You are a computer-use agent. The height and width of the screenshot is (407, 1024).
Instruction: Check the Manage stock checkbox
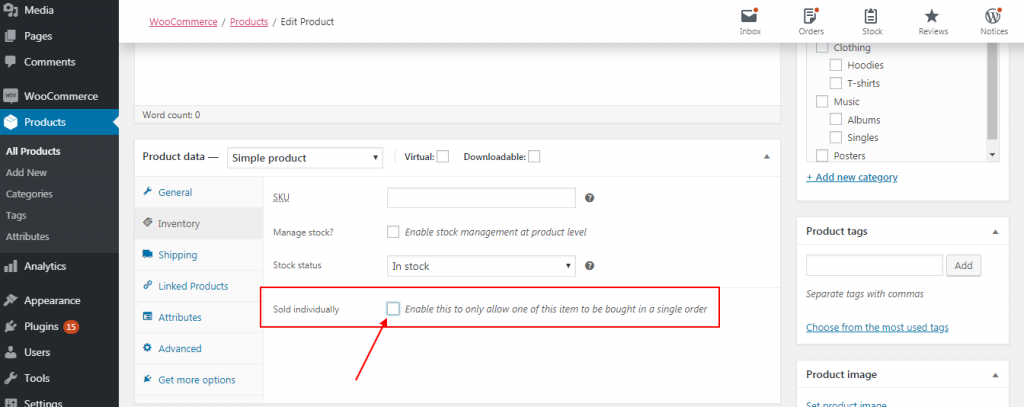(393, 231)
